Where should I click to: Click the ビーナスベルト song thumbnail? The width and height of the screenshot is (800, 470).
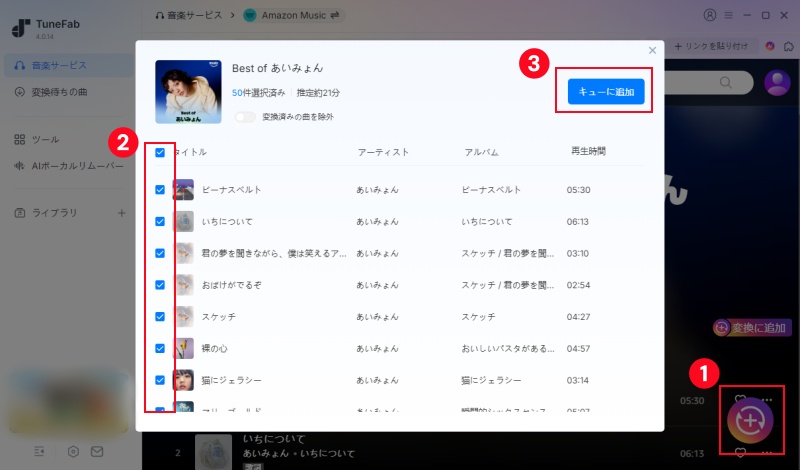pos(183,190)
